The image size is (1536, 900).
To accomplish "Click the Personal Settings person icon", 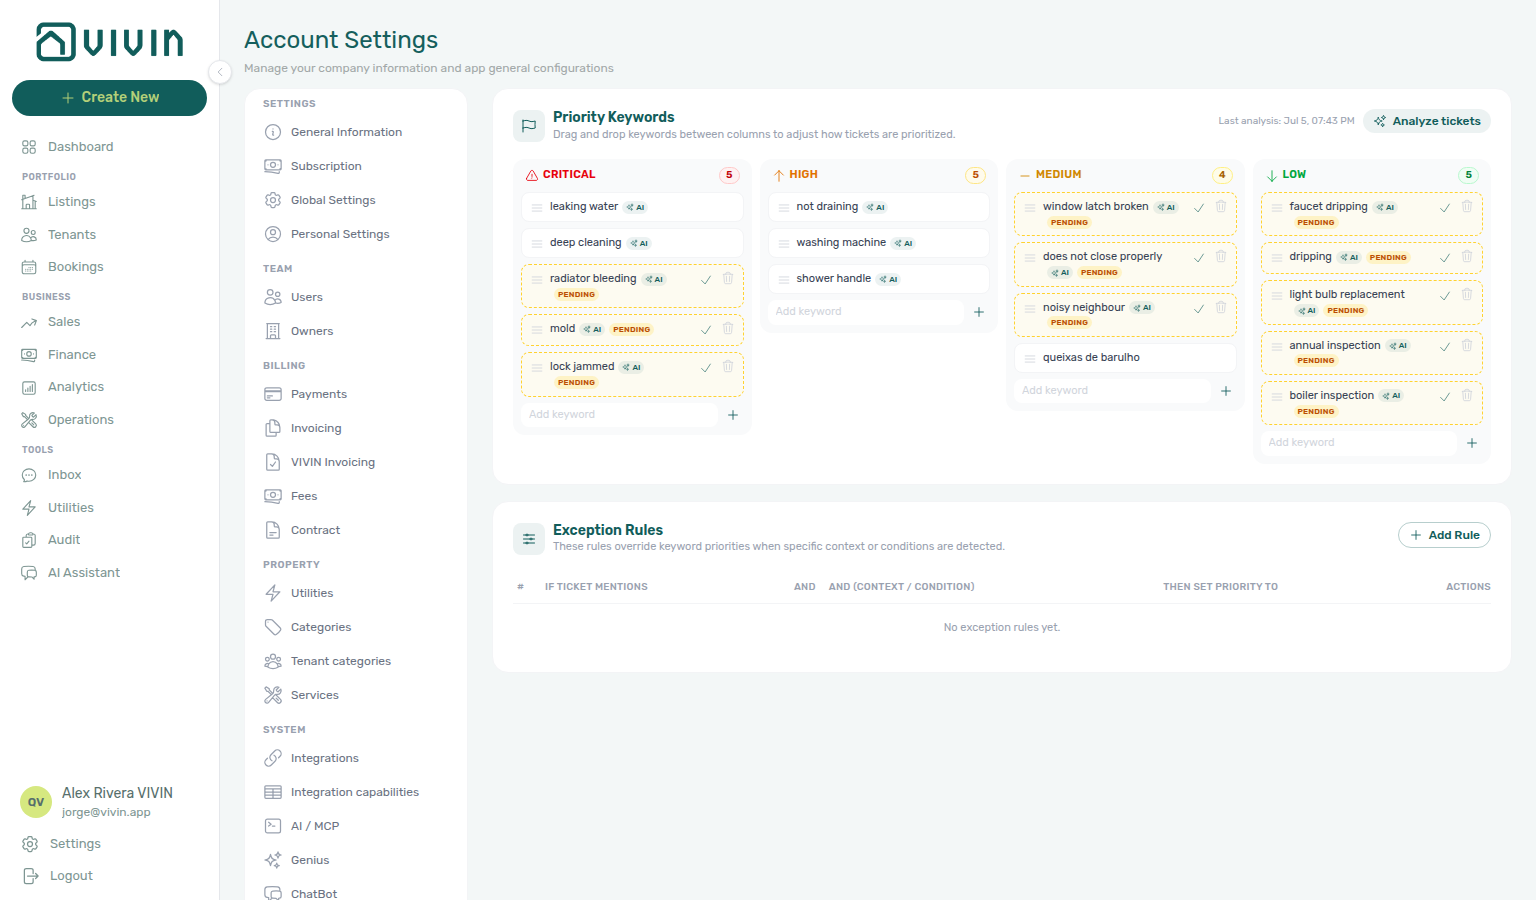I will point(273,234).
